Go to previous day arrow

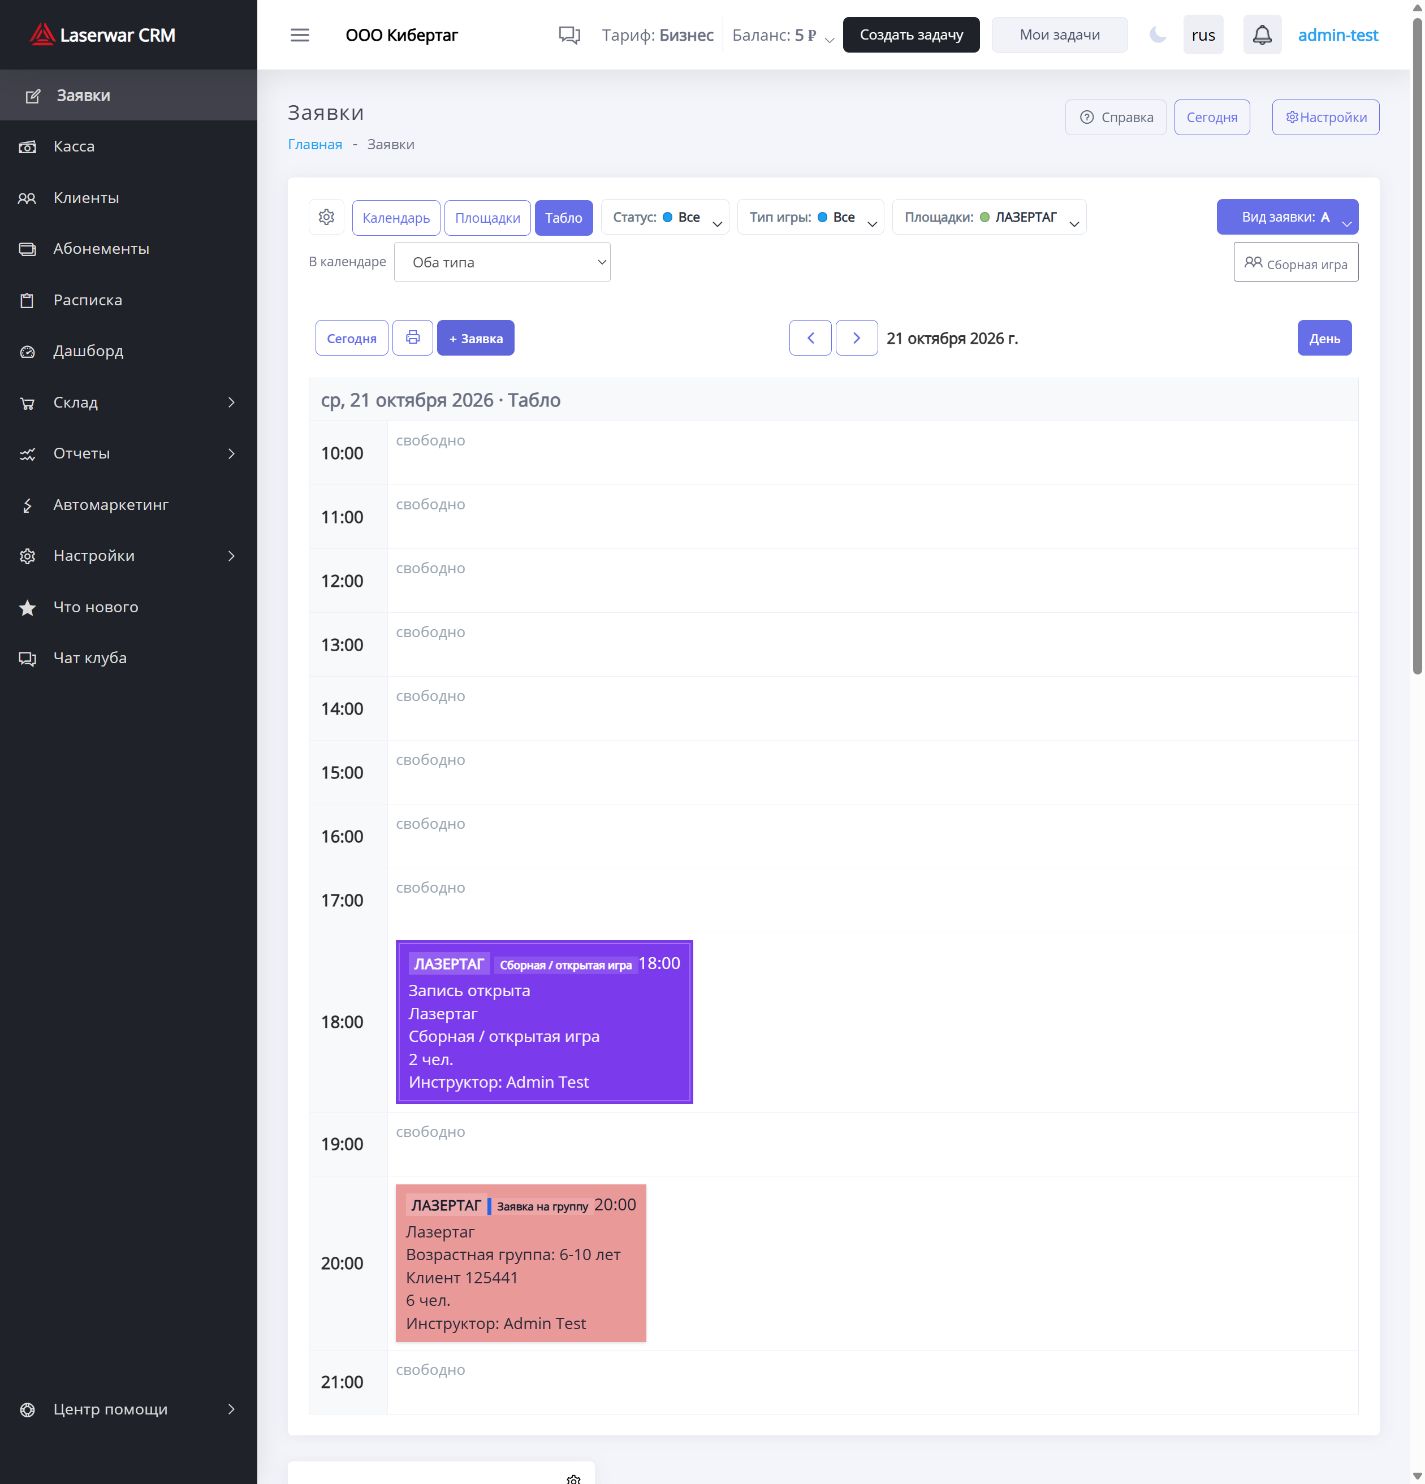click(810, 338)
